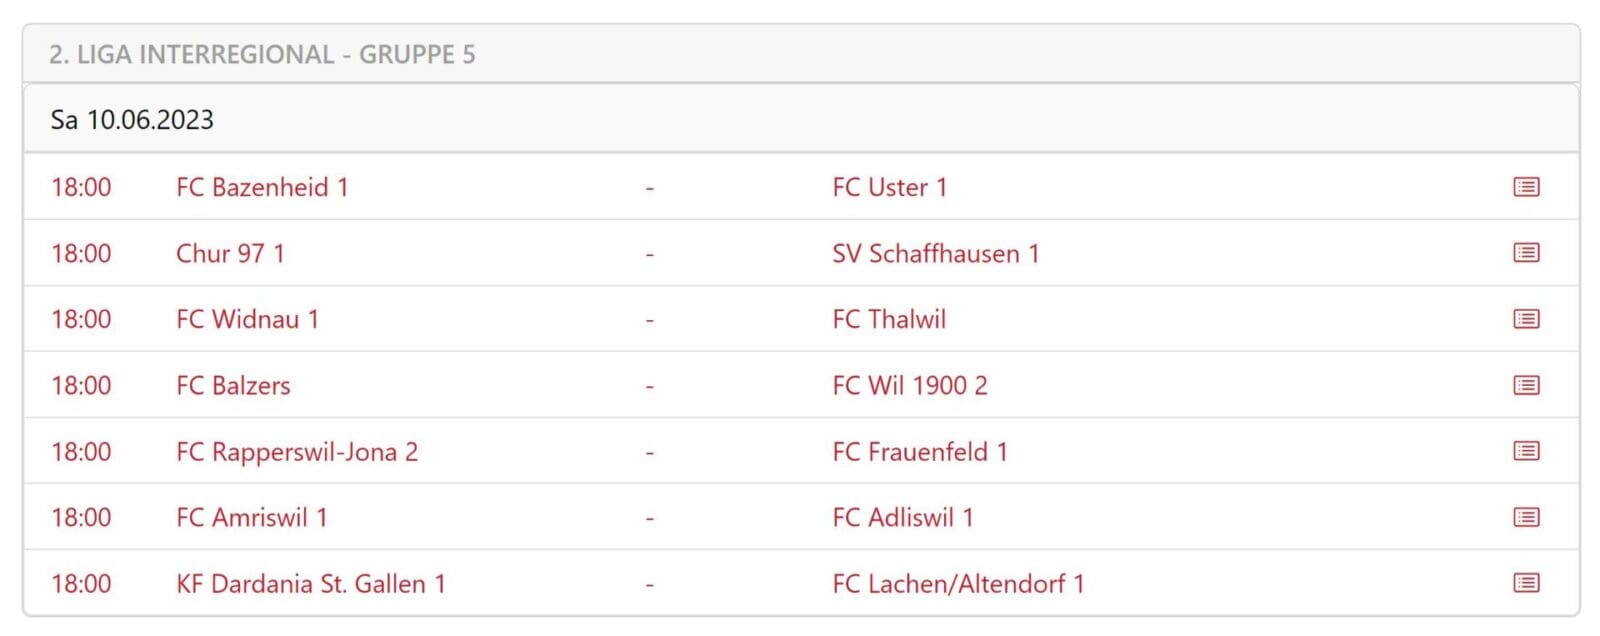
Task: Open FC Uster 1 team link
Action: click(x=889, y=187)
